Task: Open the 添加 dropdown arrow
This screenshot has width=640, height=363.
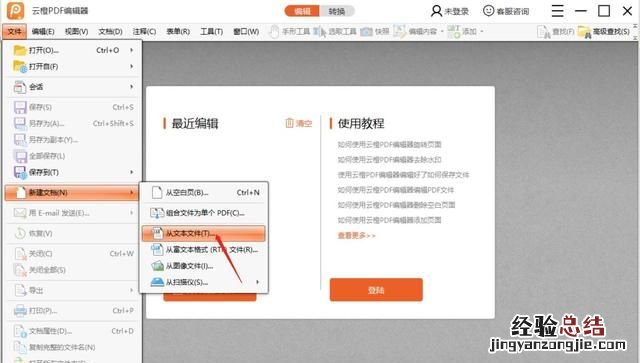Action: (x=482, y=31)
